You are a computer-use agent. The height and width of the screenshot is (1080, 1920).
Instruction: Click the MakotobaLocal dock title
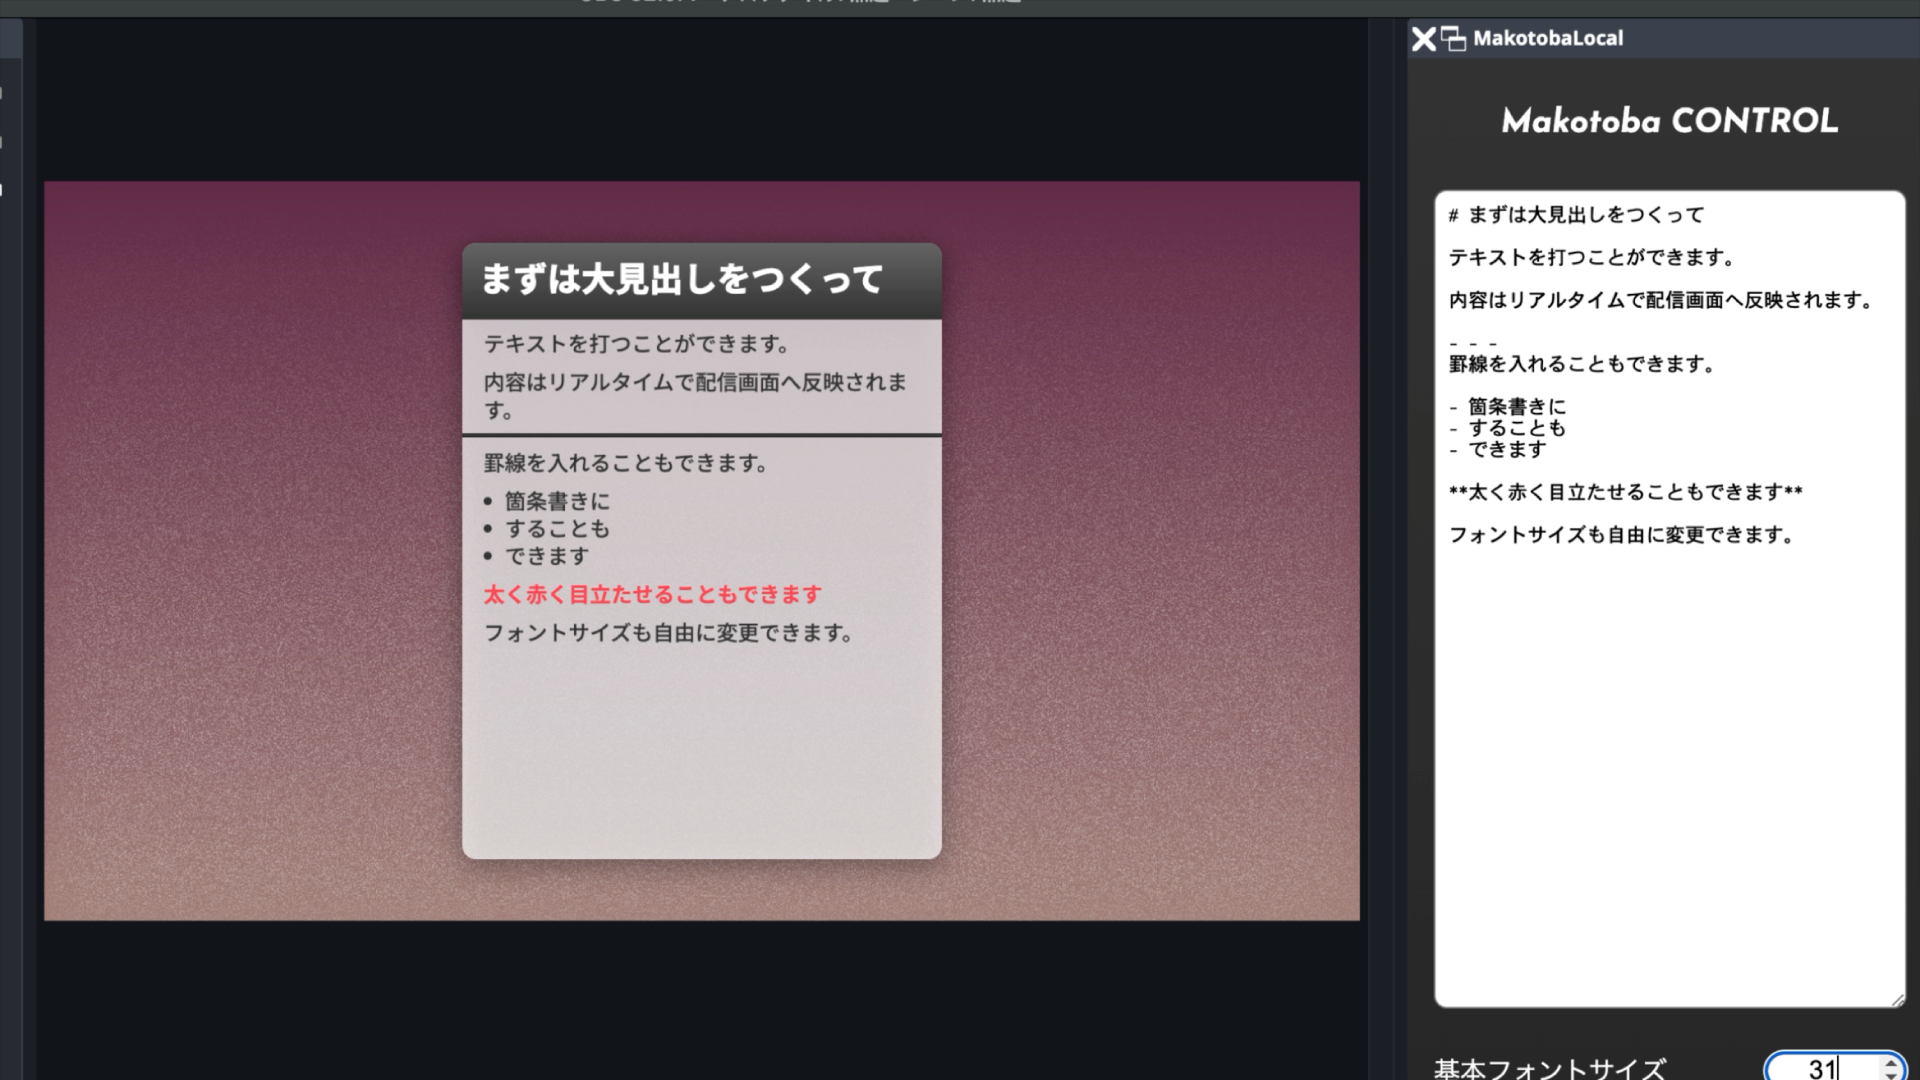[1548, 39]
